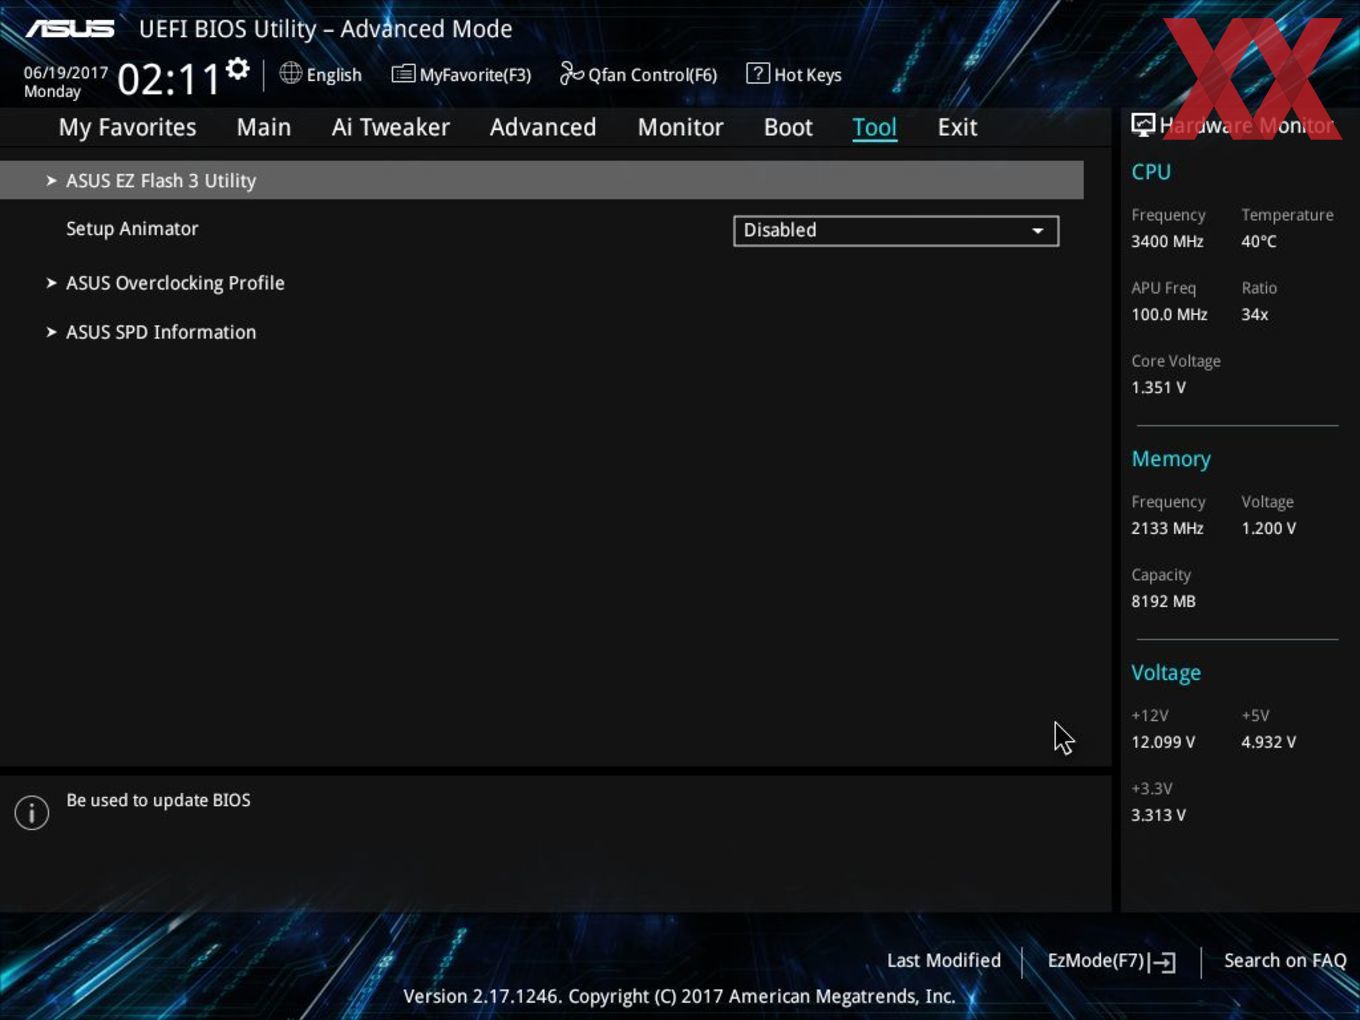Click the CPU section heading

[x=1151, y=172]
